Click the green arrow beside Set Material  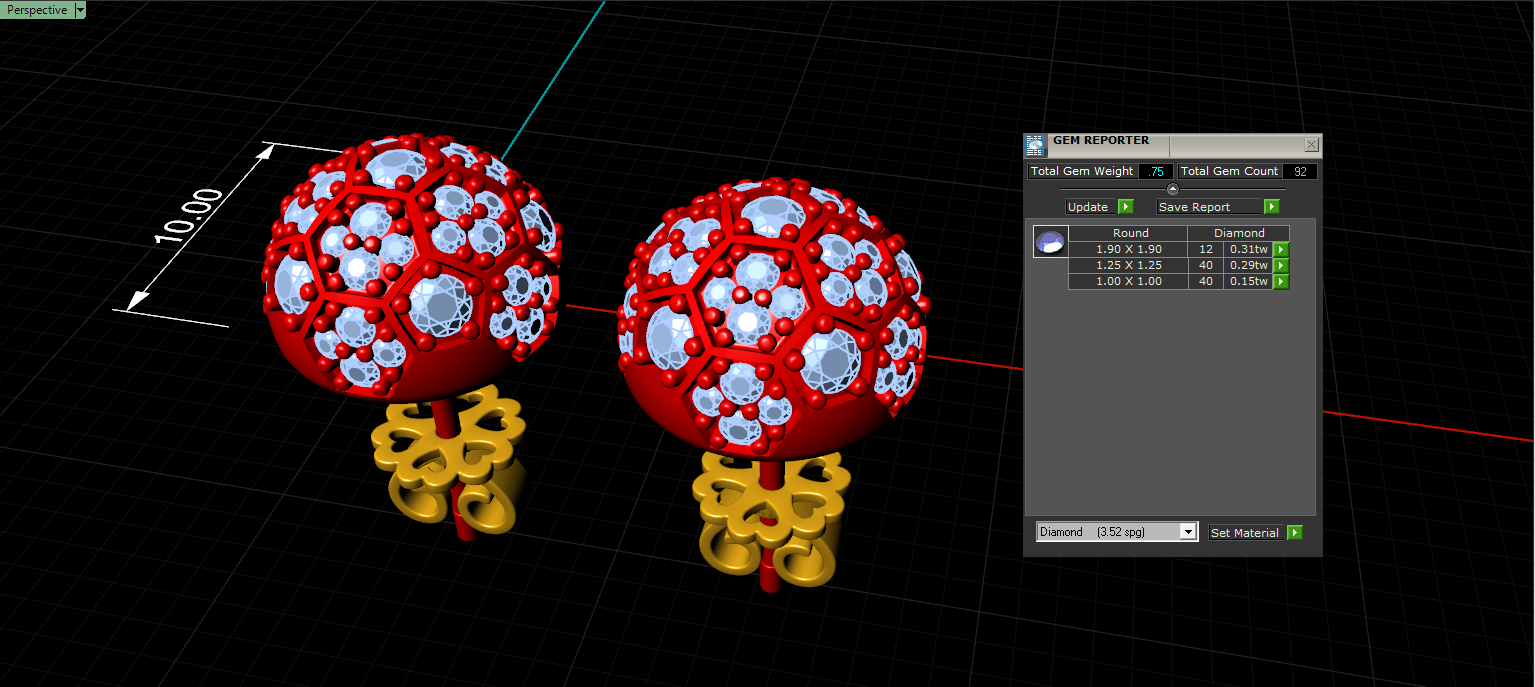(x=1295, y=533)
